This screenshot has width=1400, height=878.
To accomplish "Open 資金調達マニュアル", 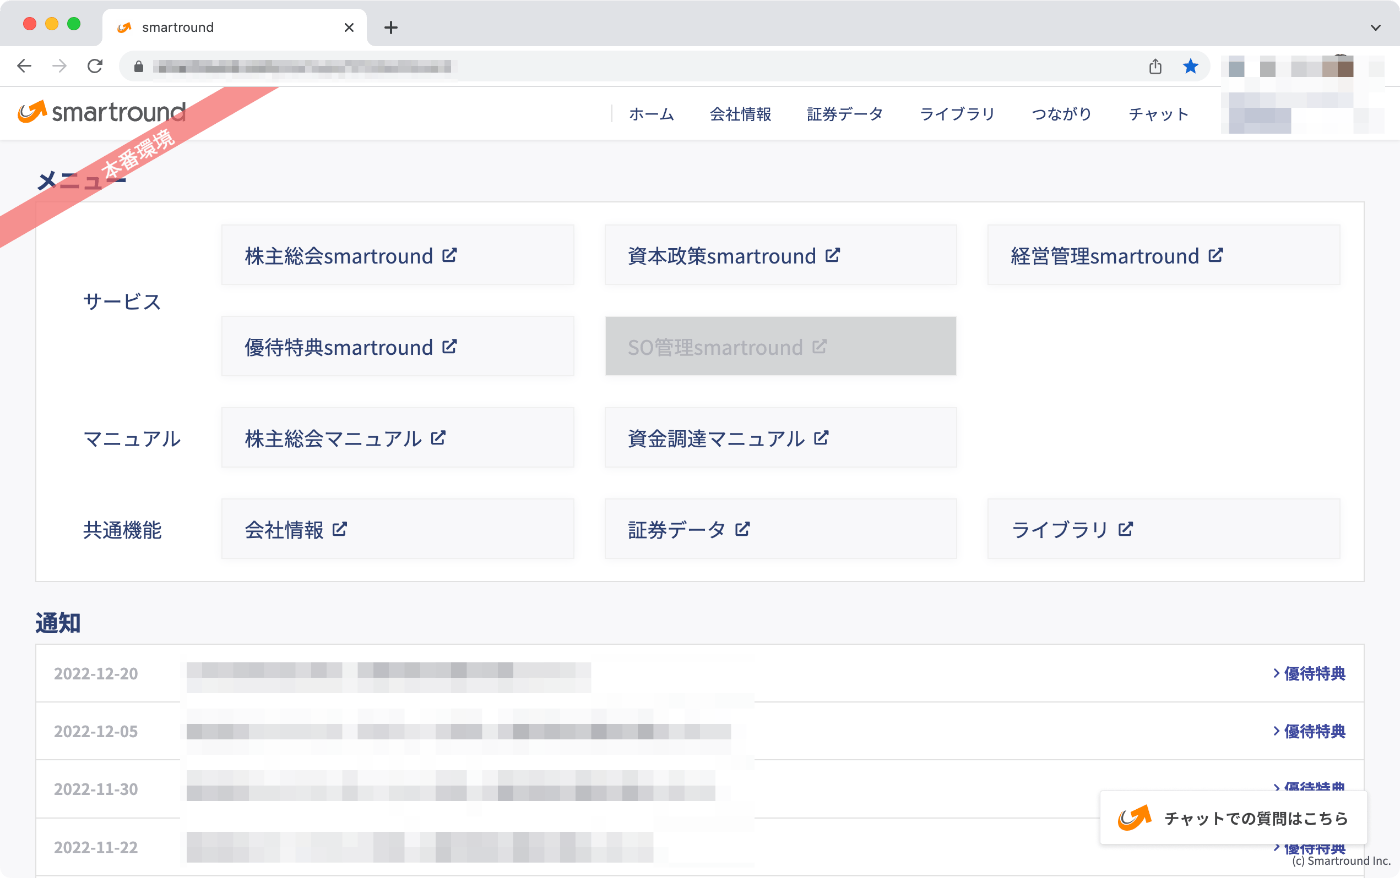I will (781, 437).
